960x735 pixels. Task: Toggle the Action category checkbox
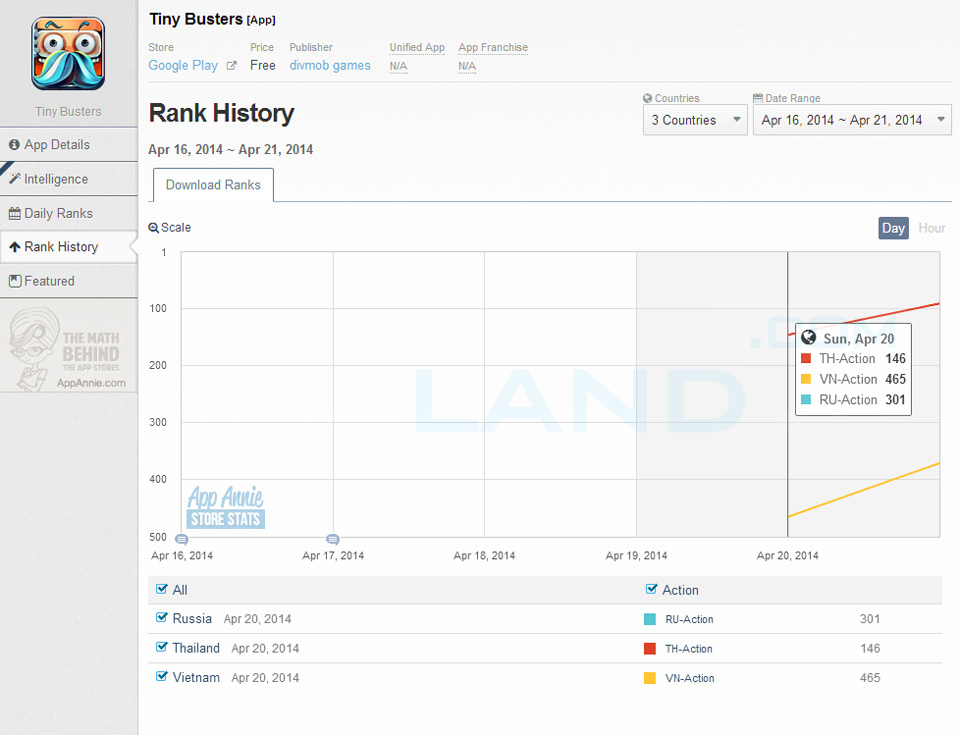coord(652,589)
